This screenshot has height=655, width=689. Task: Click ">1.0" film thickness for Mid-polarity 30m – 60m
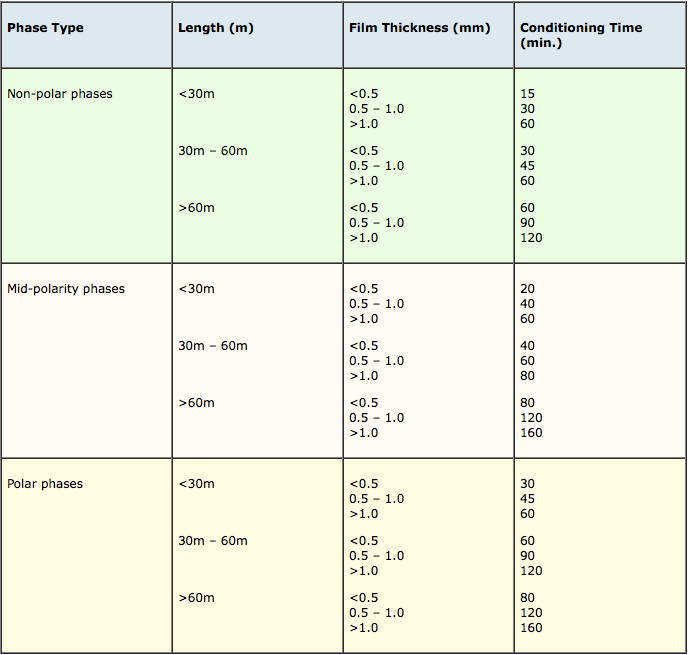tap(364, 376)
